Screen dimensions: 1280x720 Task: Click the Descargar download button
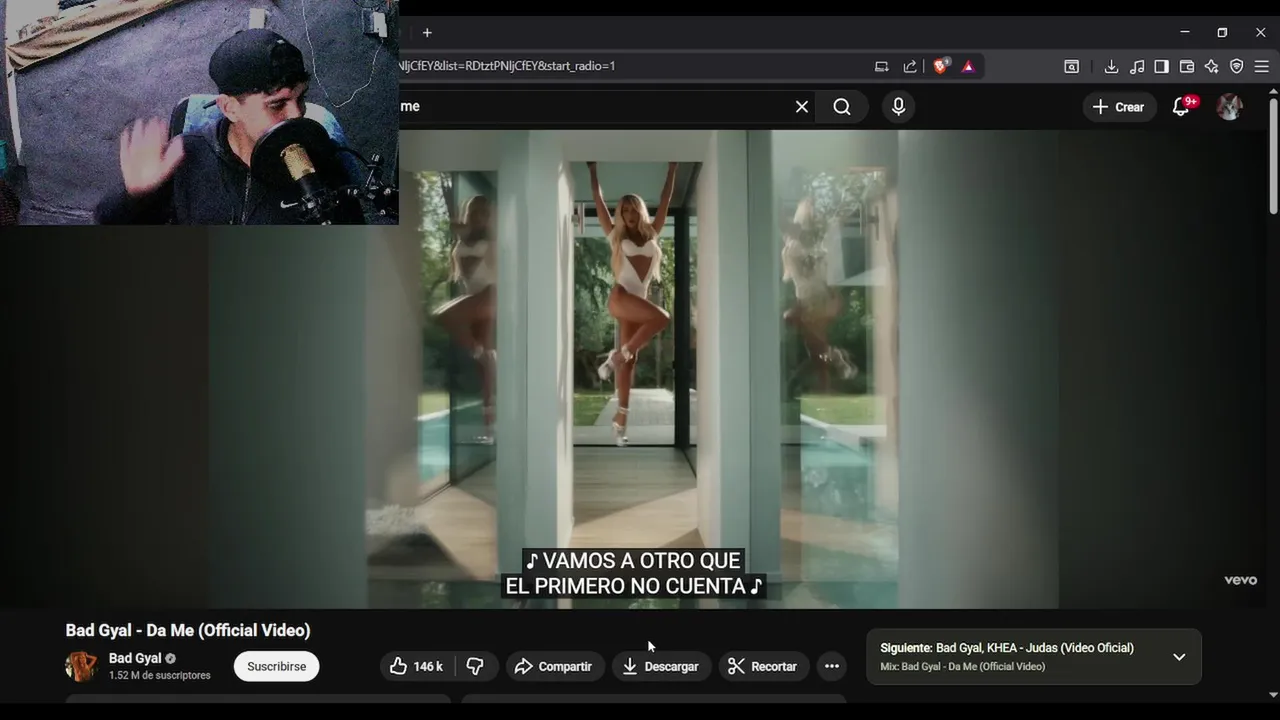click(660, 666)
